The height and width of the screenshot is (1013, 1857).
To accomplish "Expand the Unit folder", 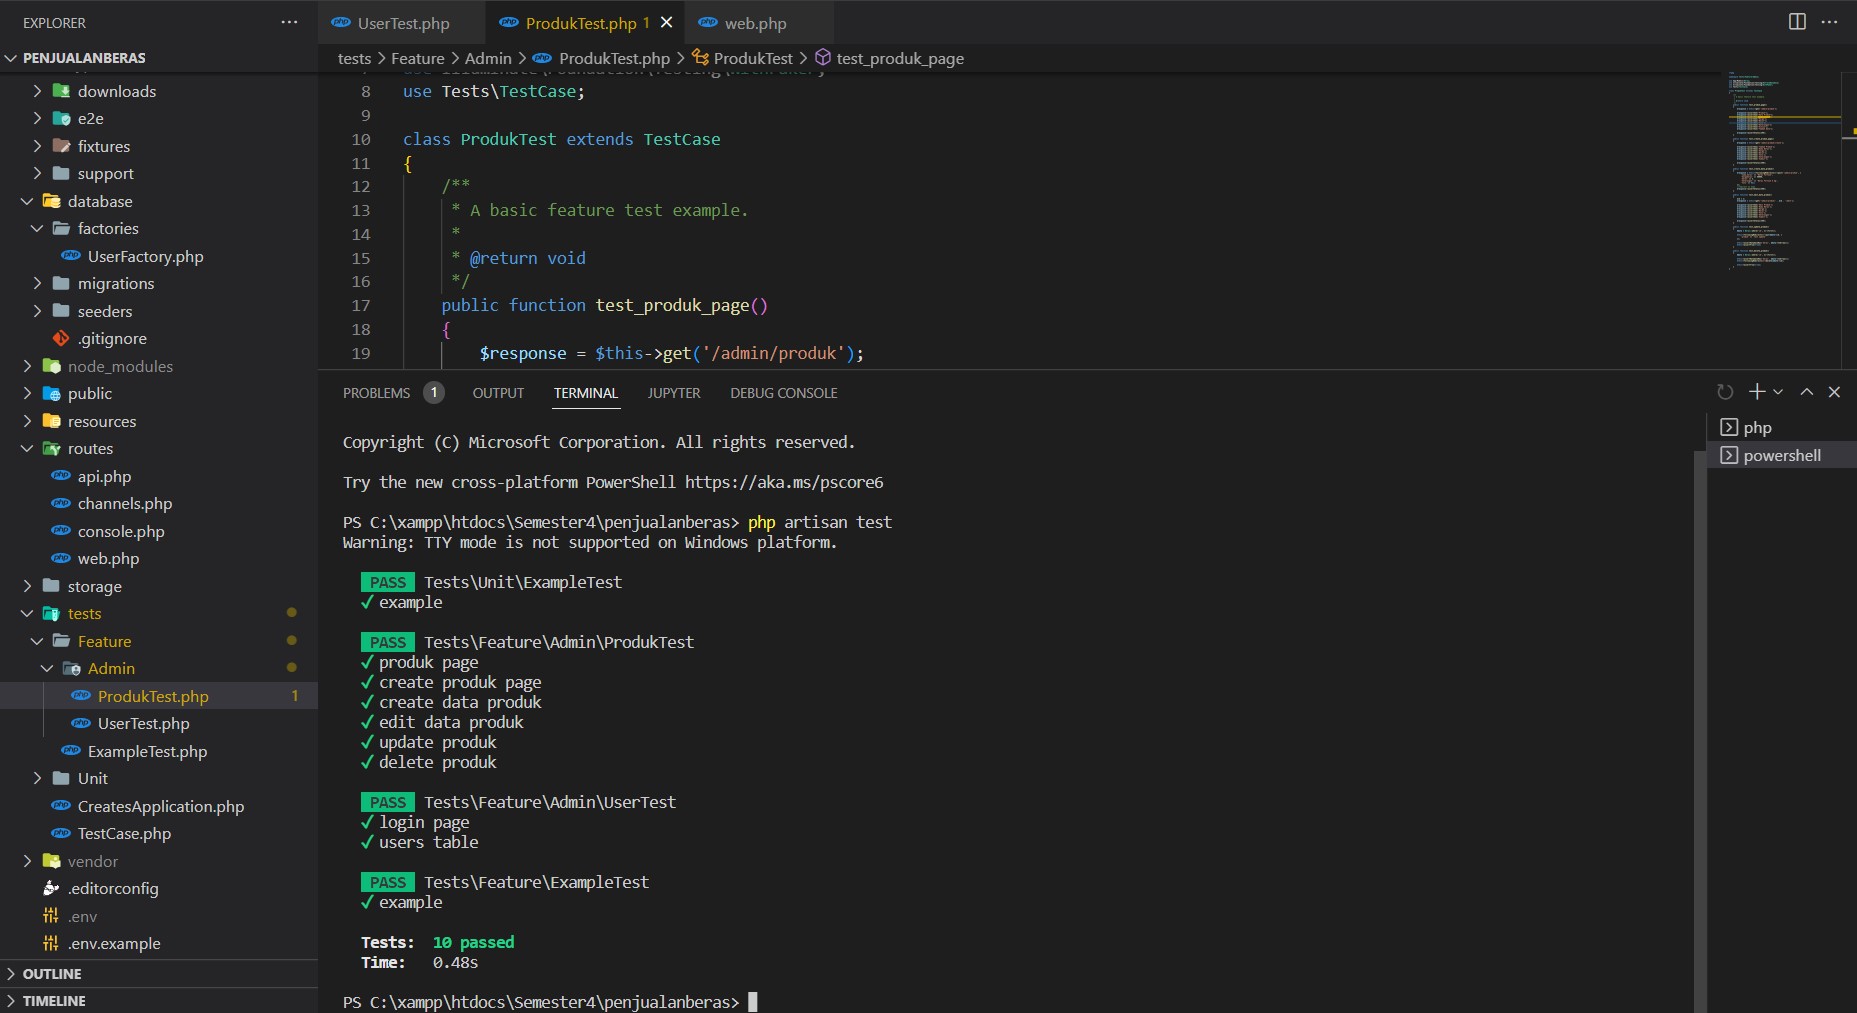I will pyautogui.click(x=37, y=778).
